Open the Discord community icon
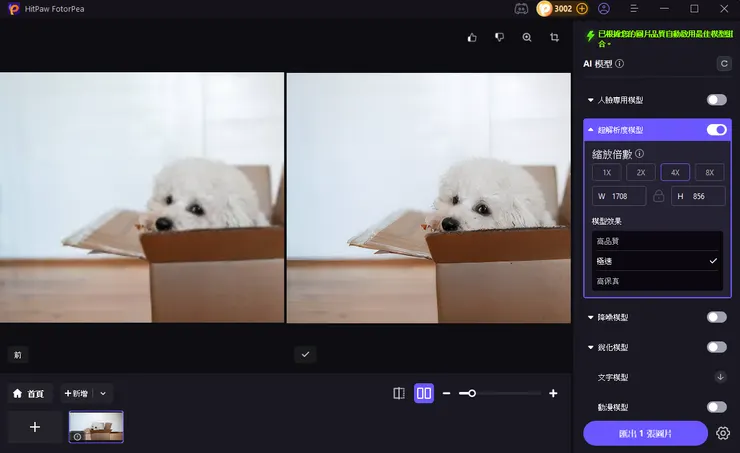The width and height of the screenshot is (740, 453). coord(521,8)
